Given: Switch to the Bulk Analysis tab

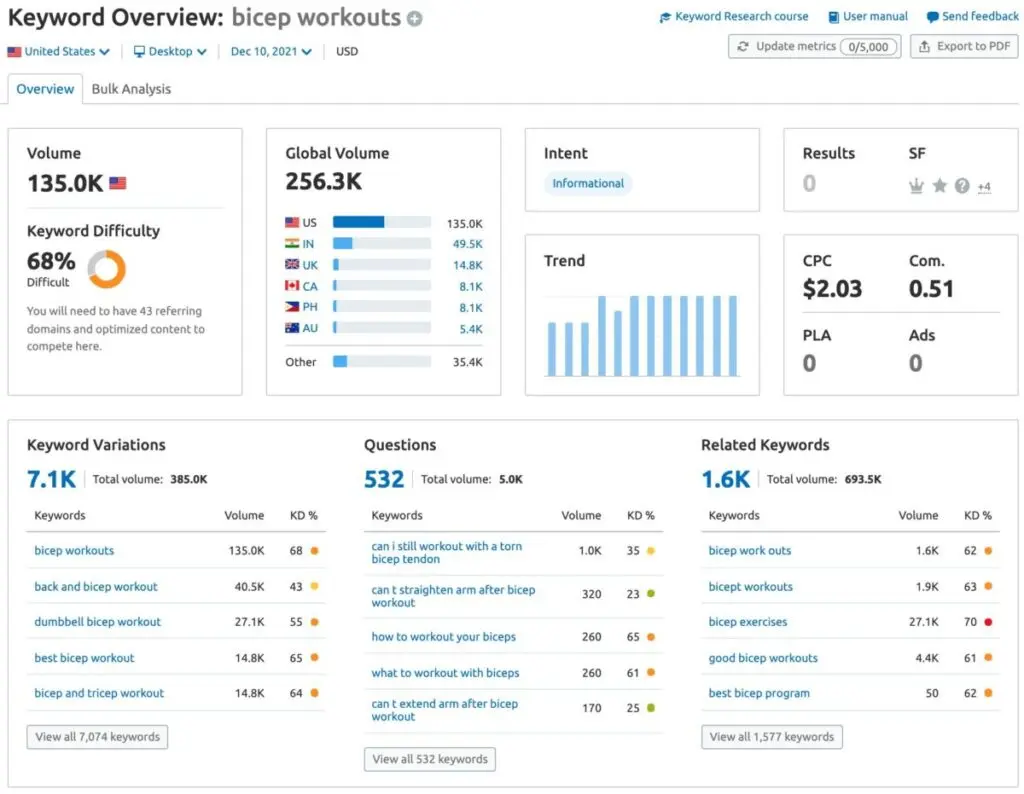Looking at the screenshot, I should tap(131, 89).
